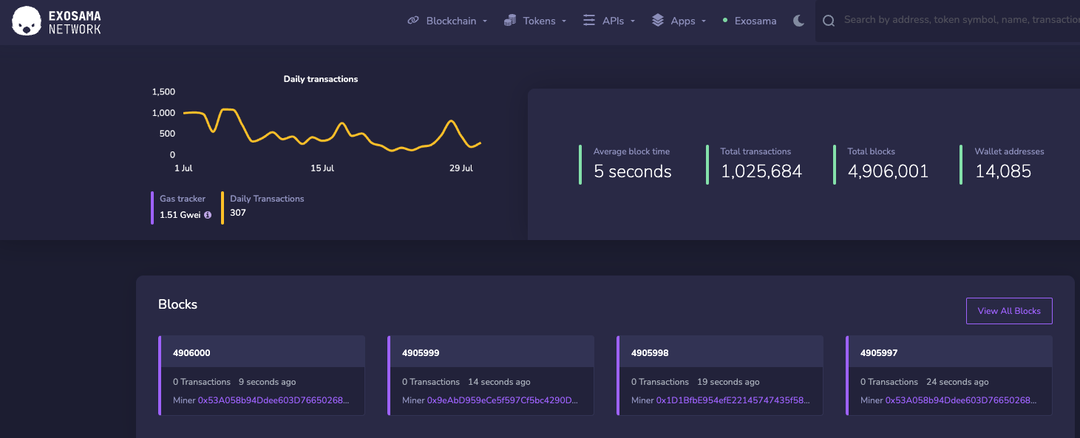Click the Total blocks value 4,906,001
The image size is (1080, 438).
tap(888, 171)
